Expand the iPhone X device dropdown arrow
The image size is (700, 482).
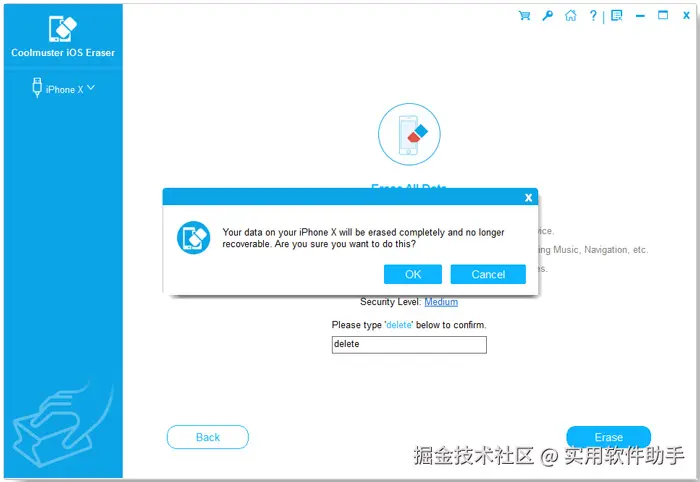point(91,87)
